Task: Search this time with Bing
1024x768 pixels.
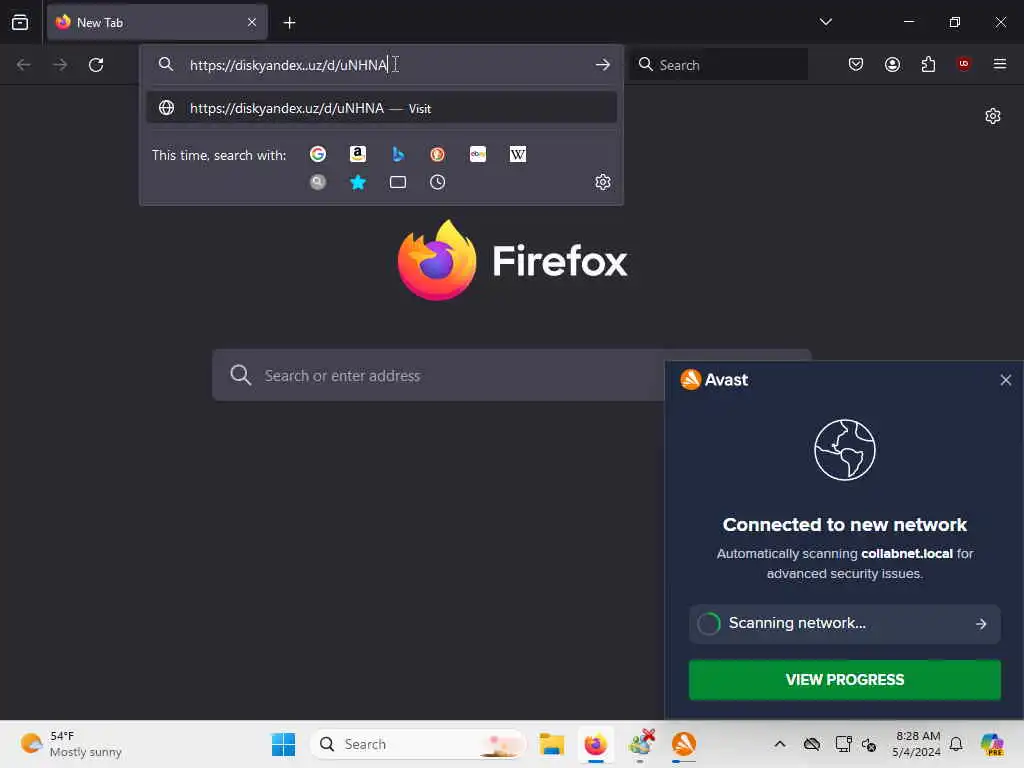Action: click(398, 154)
